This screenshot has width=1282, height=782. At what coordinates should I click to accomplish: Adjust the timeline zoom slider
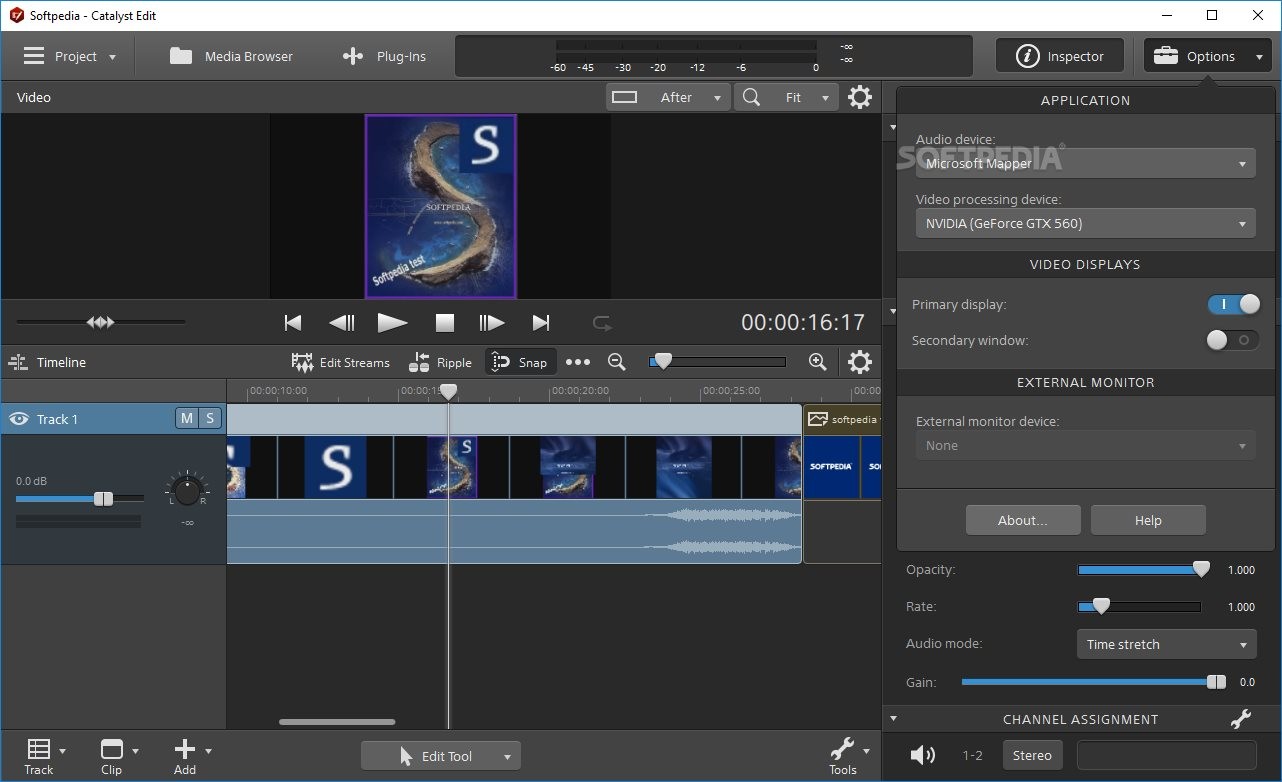pyautogui.click(x=717, y=362)
